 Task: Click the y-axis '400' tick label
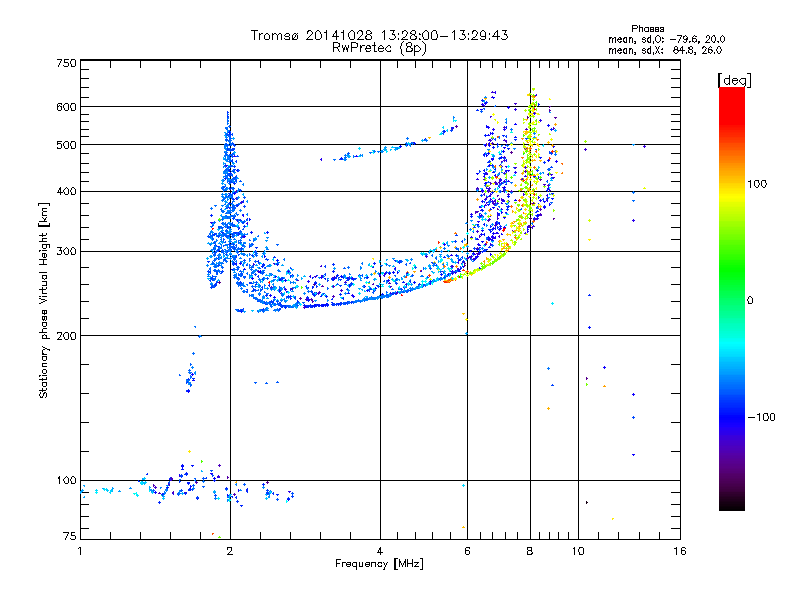66,191
